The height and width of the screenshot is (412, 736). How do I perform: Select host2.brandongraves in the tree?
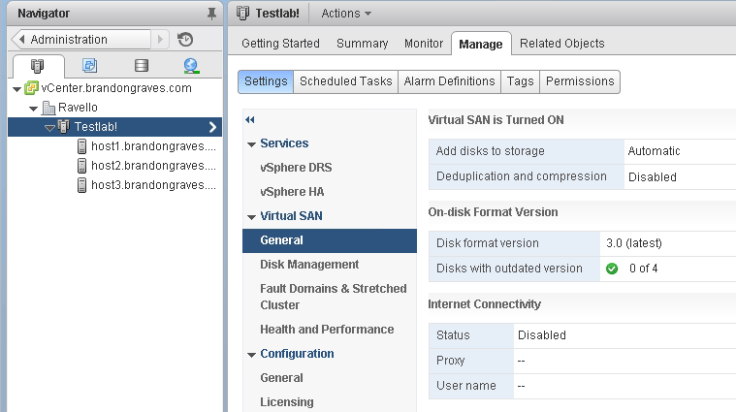pyautogui.click(x=153, y=166)
